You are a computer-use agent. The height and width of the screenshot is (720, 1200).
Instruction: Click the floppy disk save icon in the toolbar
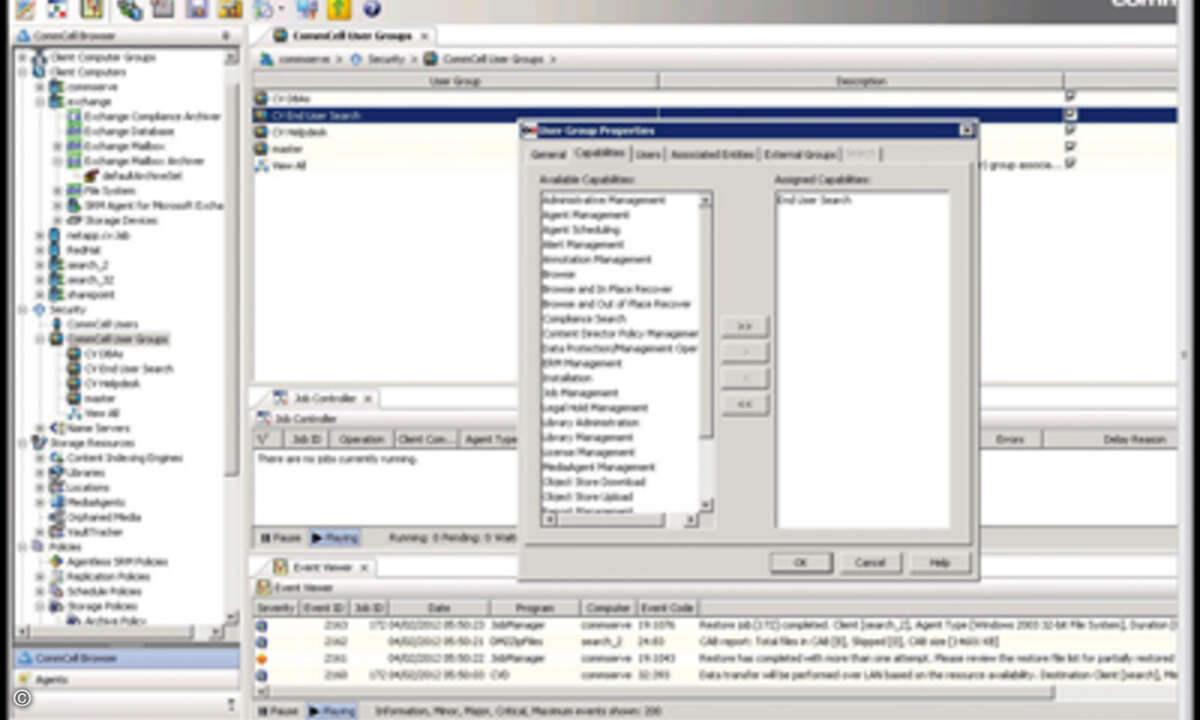(x=197, y=9)
